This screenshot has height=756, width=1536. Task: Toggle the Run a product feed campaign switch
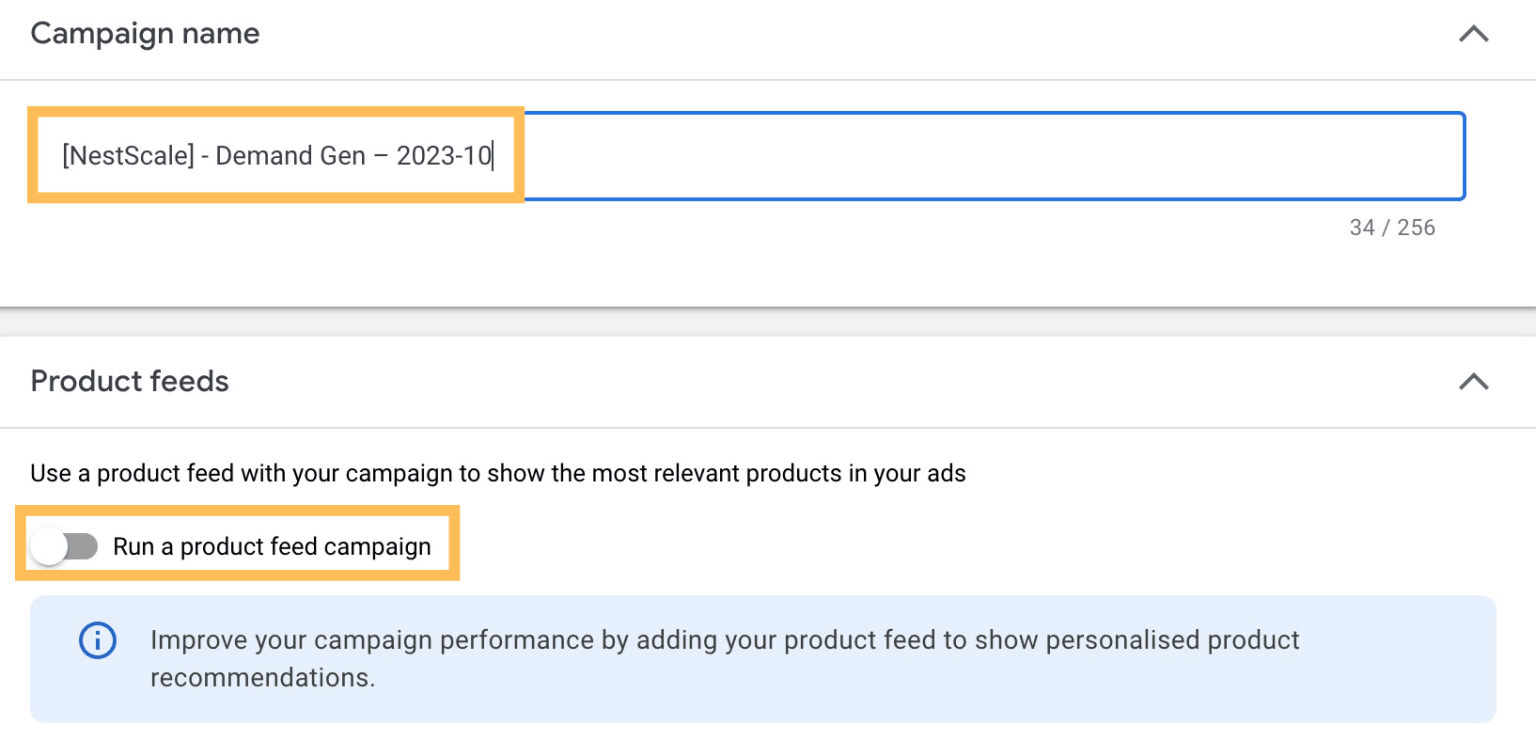click(x=64, y=546)
